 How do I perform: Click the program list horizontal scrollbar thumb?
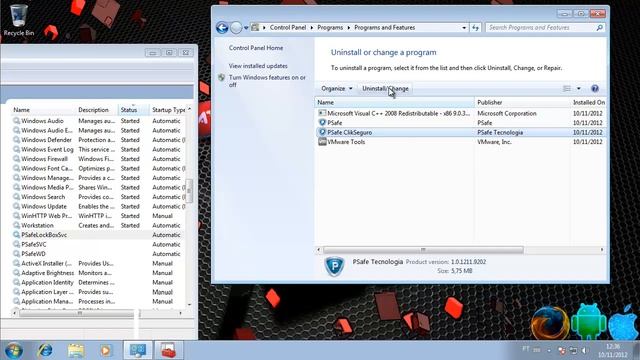point(423,249)
